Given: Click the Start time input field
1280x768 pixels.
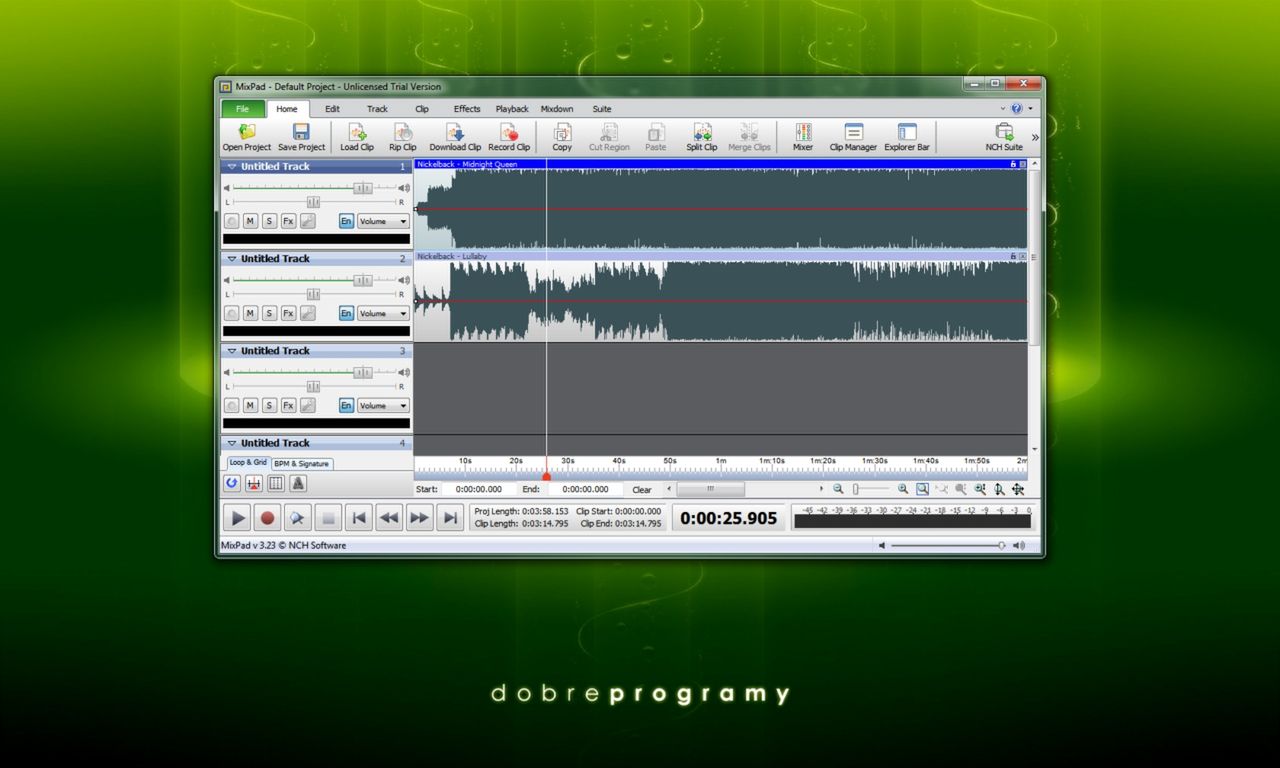Looking at the screenshot, I should [479, 490].
